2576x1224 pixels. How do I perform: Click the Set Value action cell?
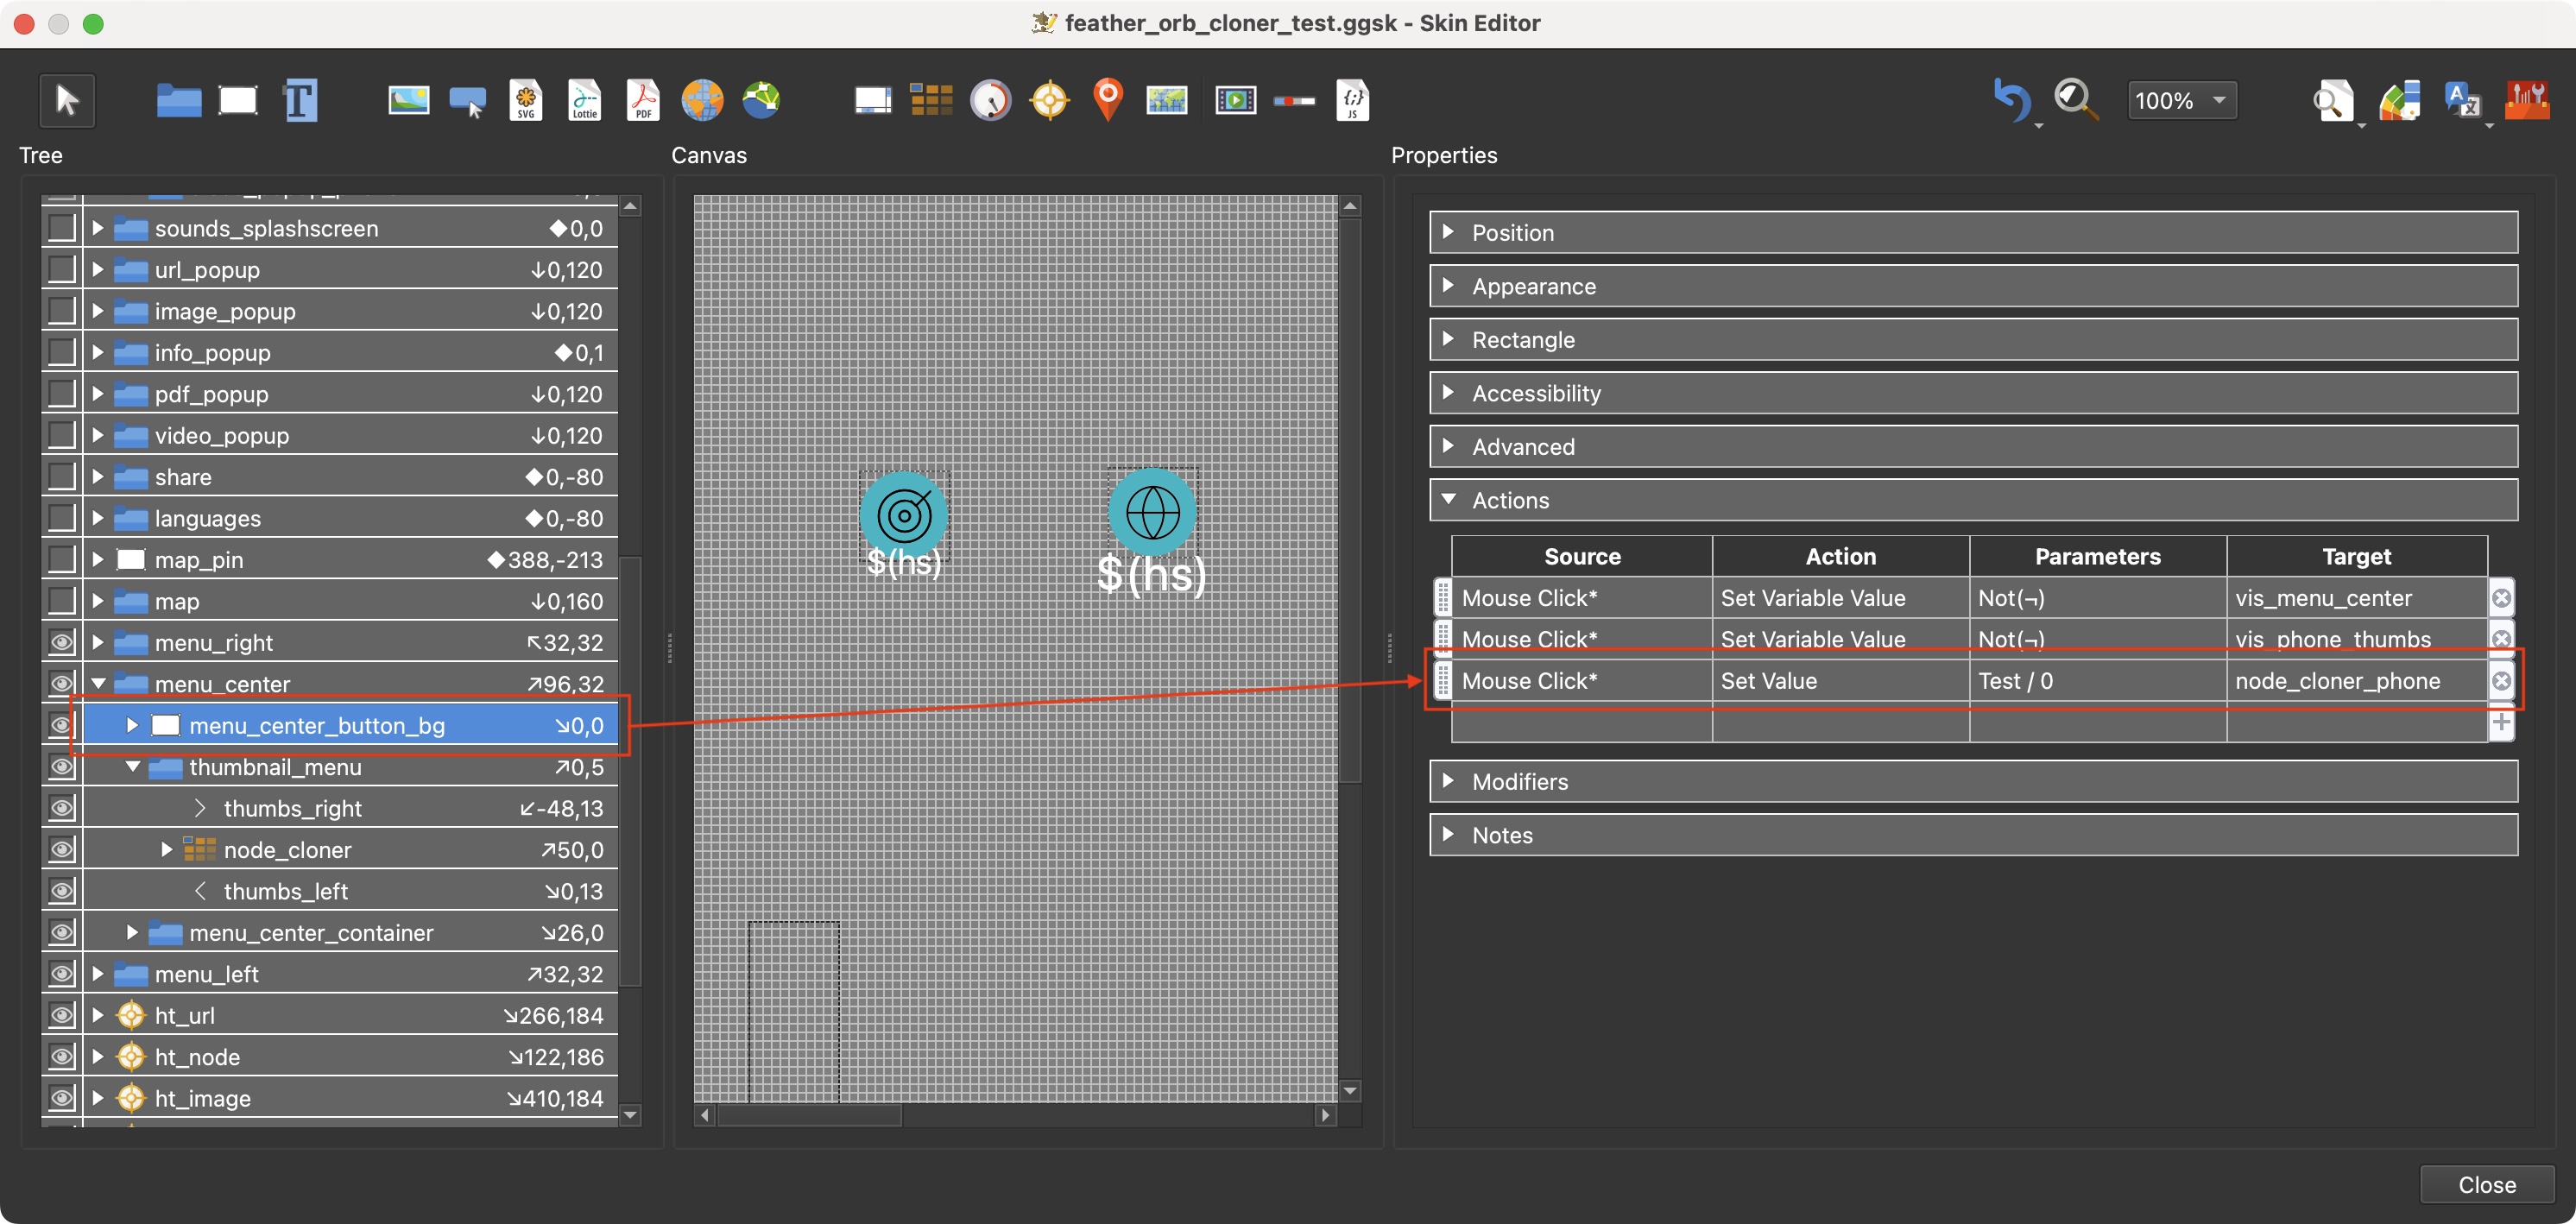(1840, 680)
